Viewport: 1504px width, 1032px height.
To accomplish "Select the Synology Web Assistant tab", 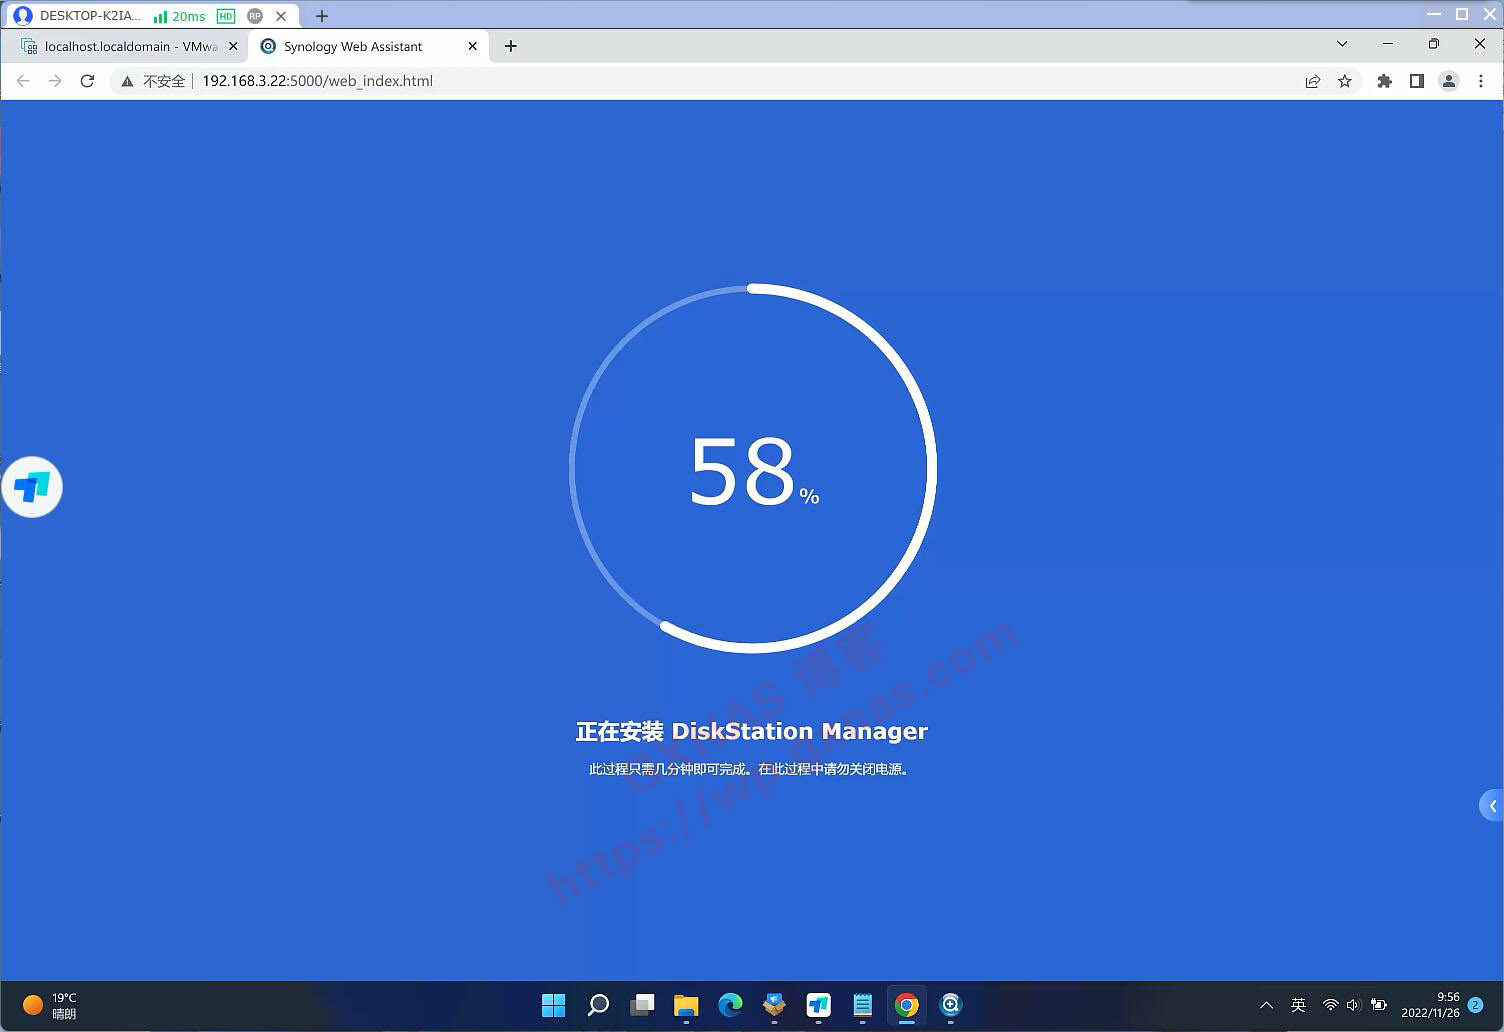I will [353, 46].
